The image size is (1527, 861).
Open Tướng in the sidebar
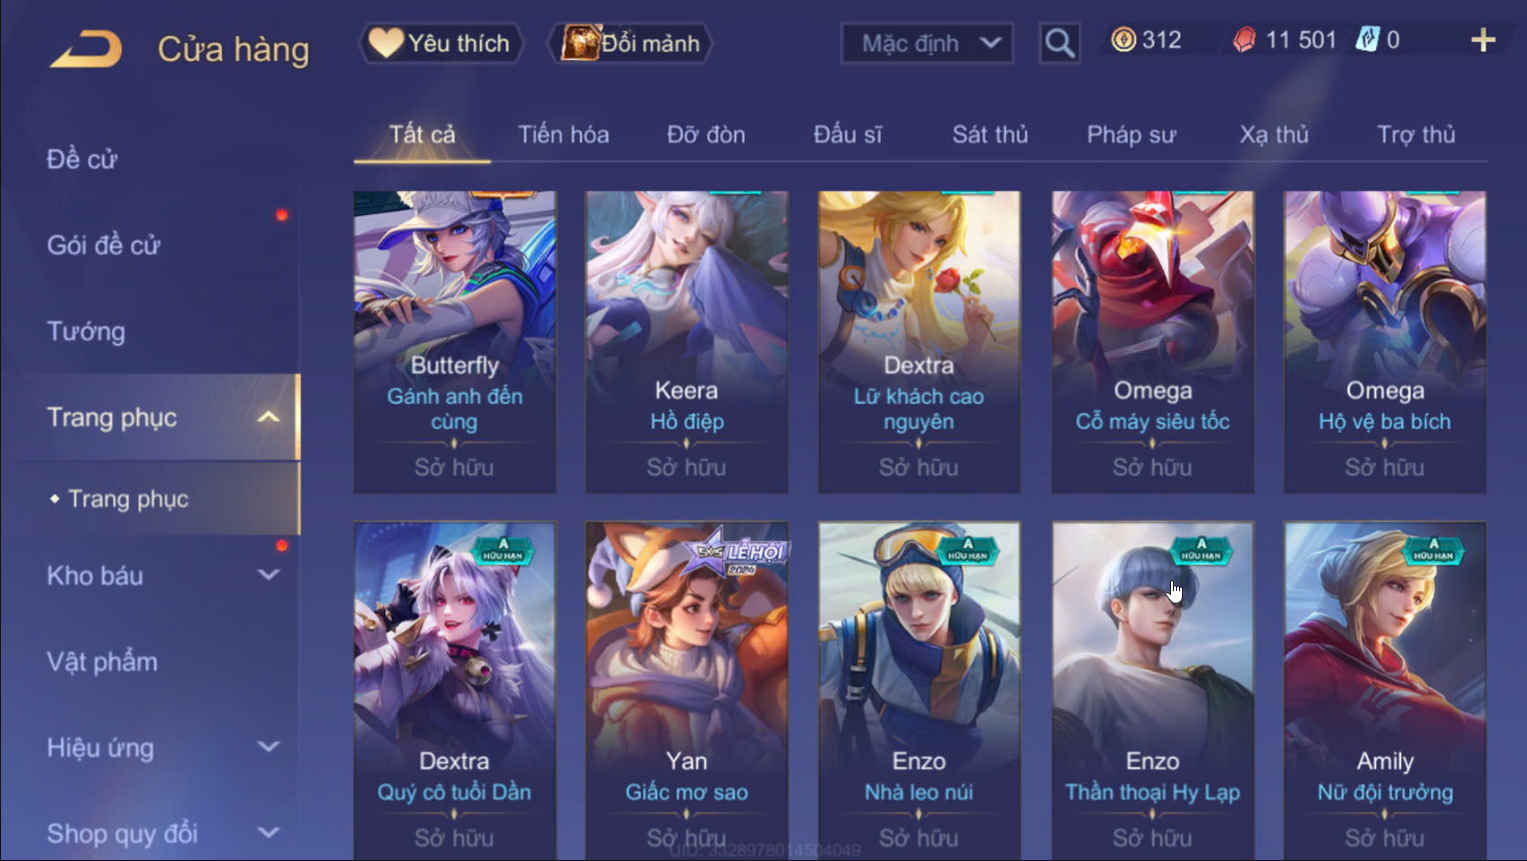click(x=86, y=331)
